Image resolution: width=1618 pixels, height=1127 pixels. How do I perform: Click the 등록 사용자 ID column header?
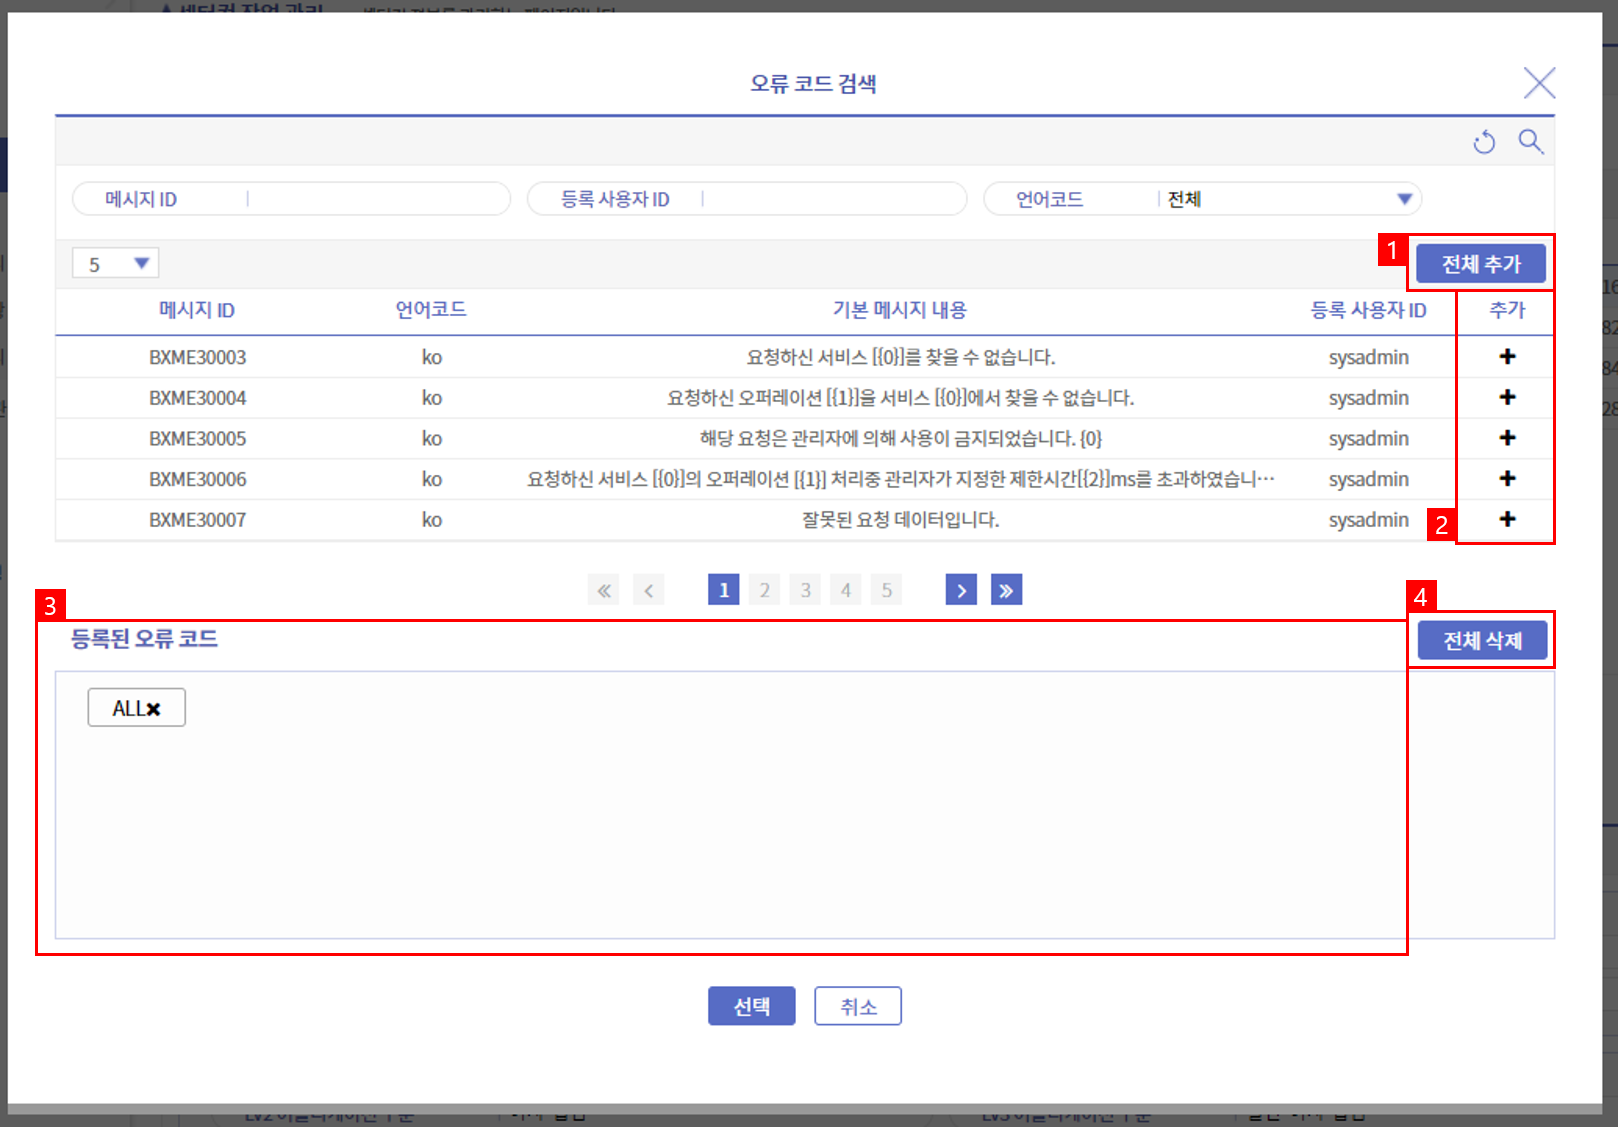click(x=1368, y=310)
